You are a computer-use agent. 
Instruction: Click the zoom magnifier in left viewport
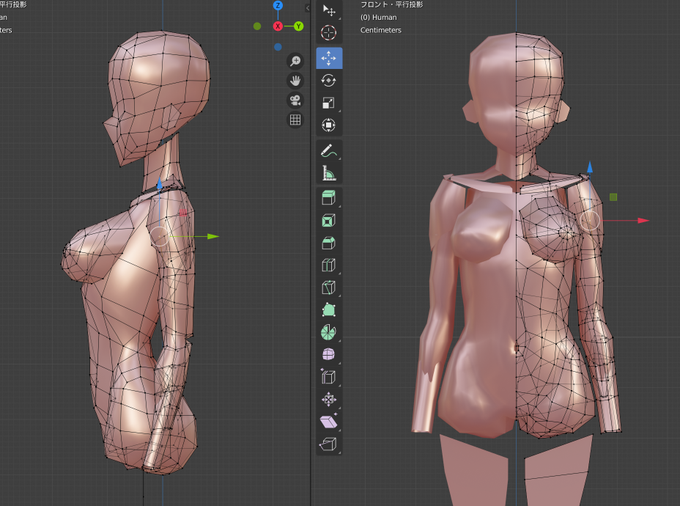tap(295, 61)
